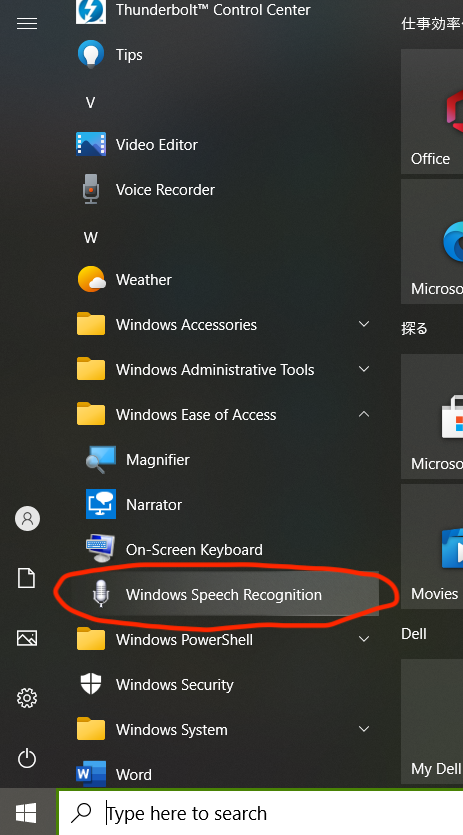Open Windows Speech Recognition microphone icon

click(x=101, y=594)
